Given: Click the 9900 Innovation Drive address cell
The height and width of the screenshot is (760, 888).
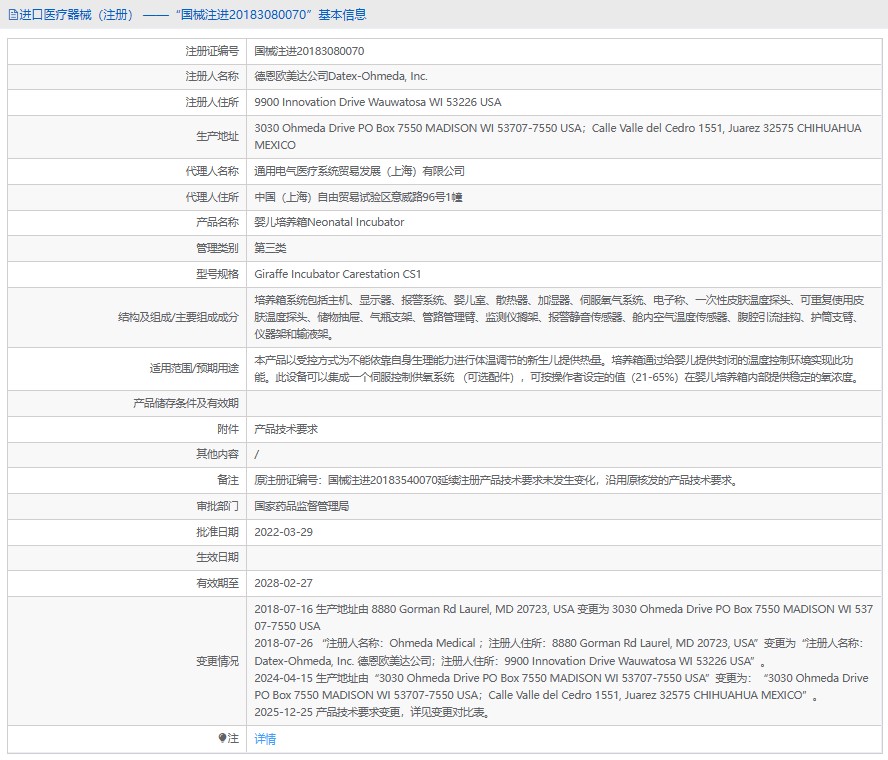Looking at the screenshot, I should tap(378, 102).
